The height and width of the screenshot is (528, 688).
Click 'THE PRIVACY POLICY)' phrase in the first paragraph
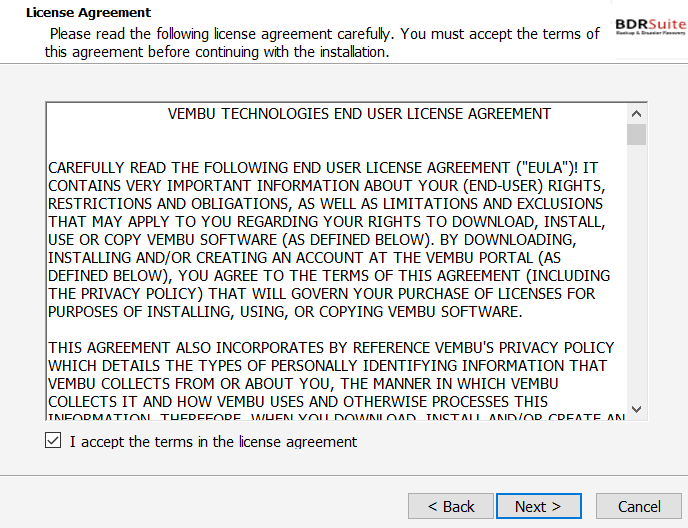(x=125, y=294)
